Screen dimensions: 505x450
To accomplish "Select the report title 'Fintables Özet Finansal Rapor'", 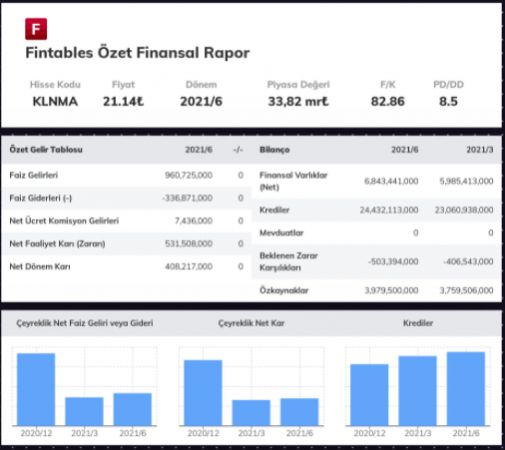I will (x=137, y=53).
